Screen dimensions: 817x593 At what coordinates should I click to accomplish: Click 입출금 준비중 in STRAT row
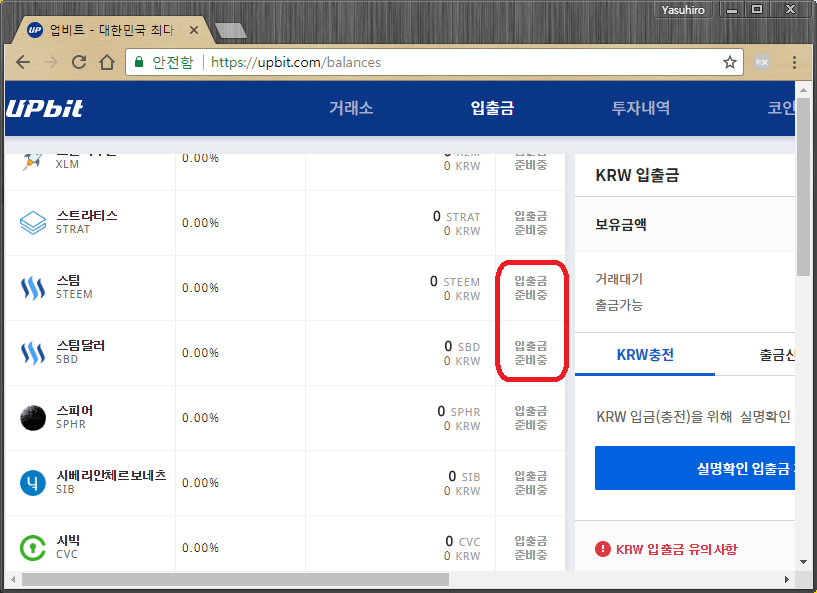(531, 223)
